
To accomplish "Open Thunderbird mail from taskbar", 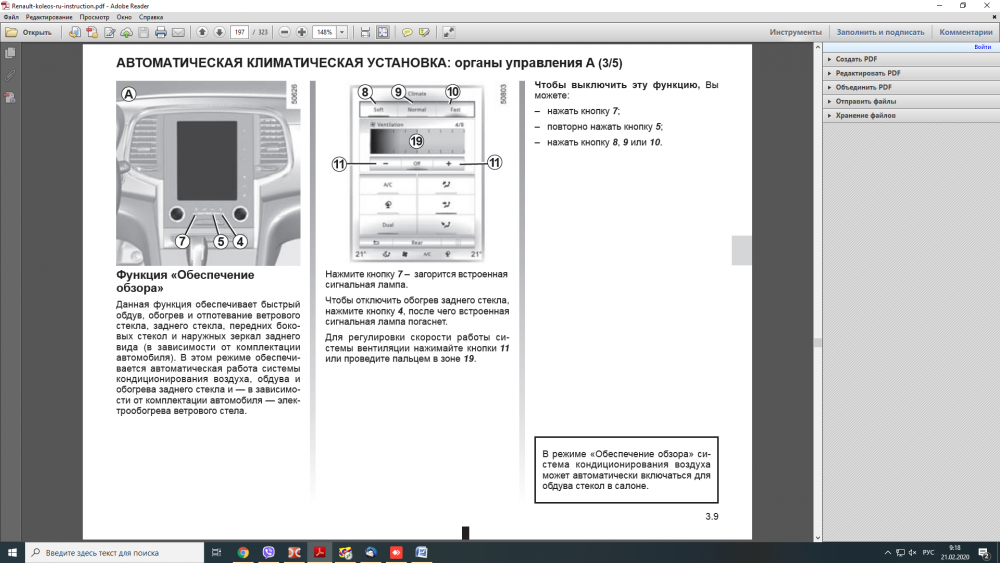I will [x=371, y=552].
